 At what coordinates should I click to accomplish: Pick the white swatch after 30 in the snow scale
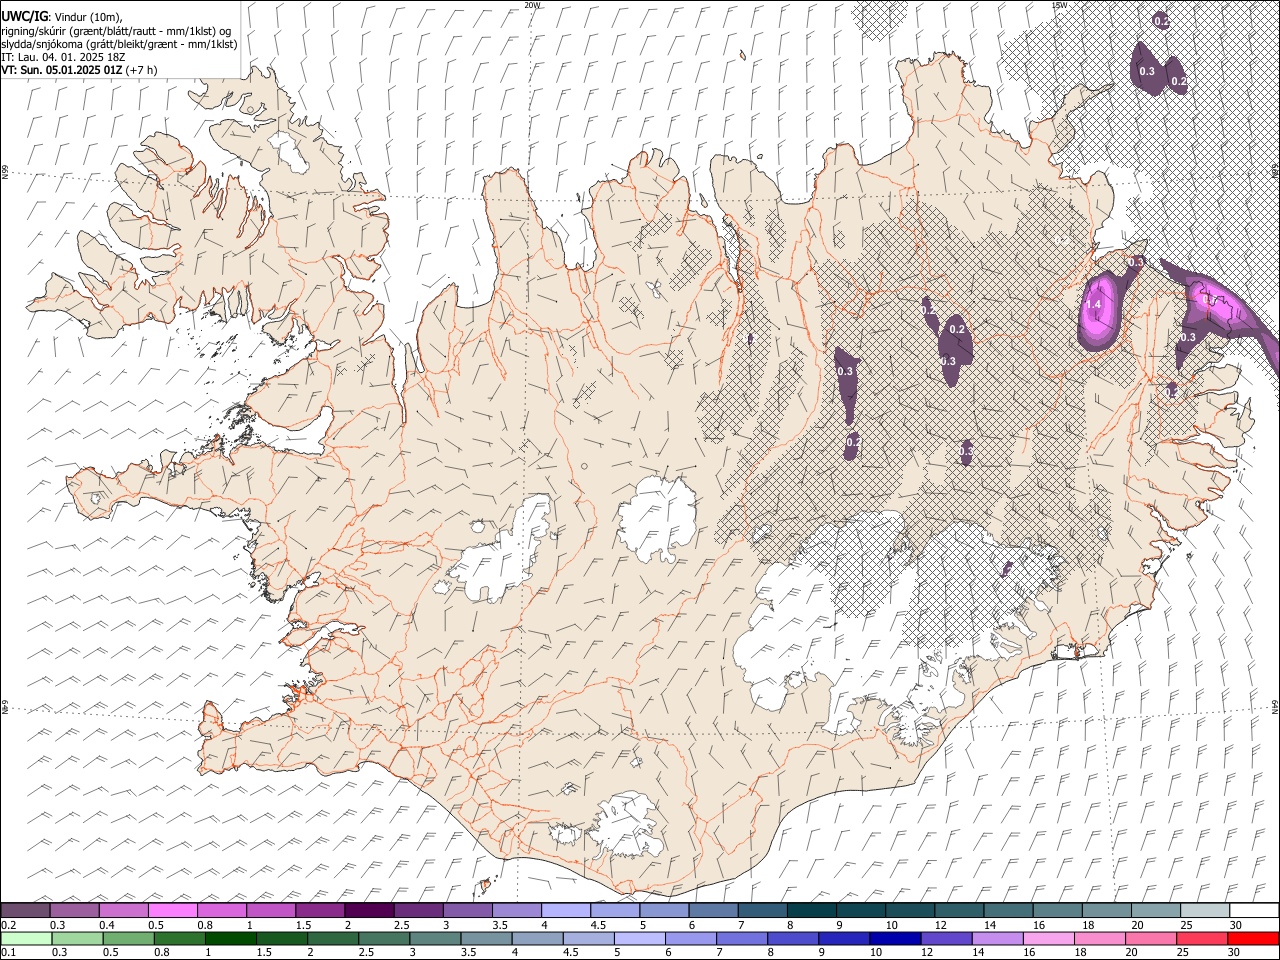point(1254,910)
